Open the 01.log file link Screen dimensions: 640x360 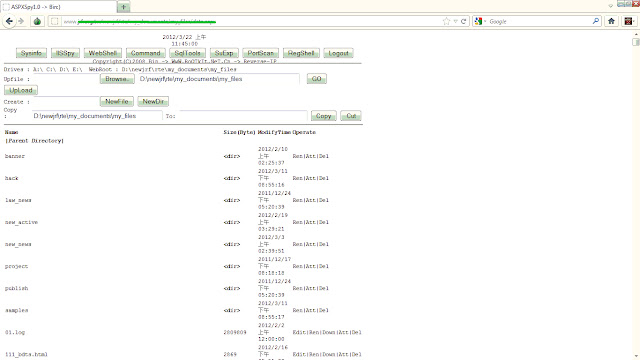[15, 333]
